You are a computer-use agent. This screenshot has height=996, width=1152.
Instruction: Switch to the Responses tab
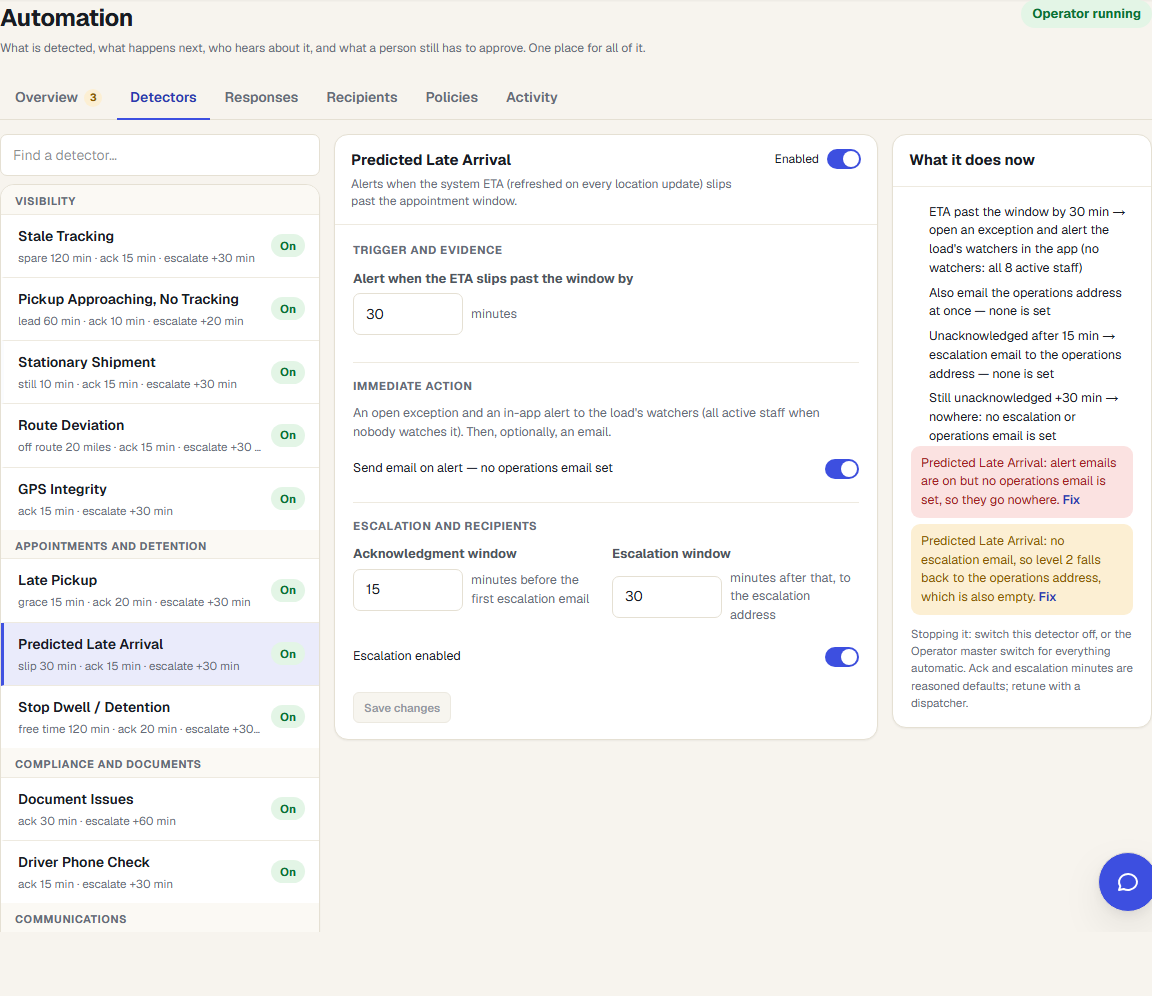tap(262, 97)
